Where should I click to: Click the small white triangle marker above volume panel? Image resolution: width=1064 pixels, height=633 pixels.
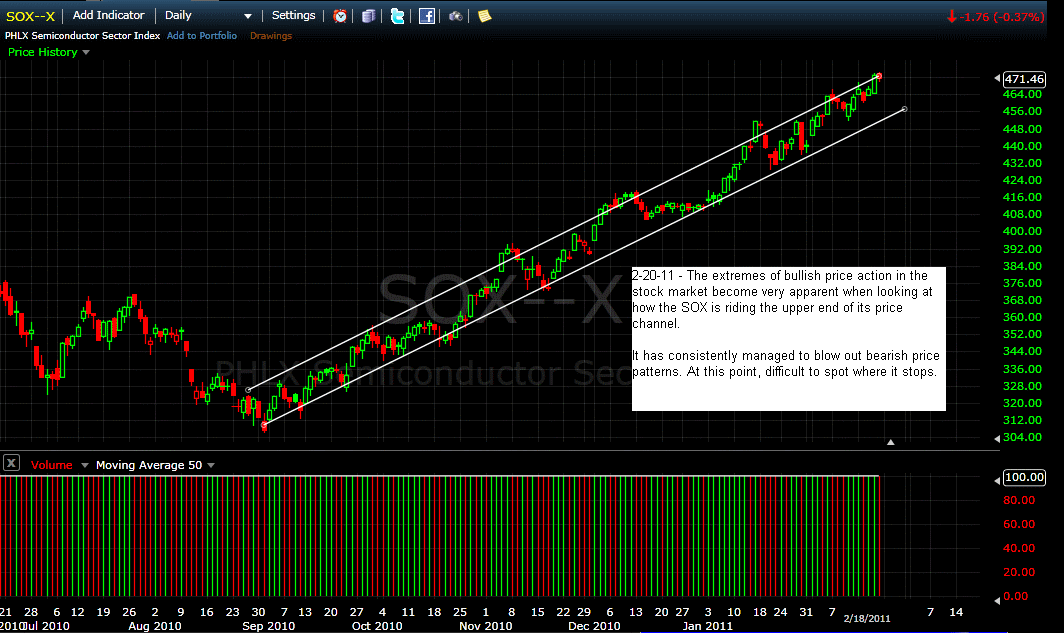click(x=890, y=442)
